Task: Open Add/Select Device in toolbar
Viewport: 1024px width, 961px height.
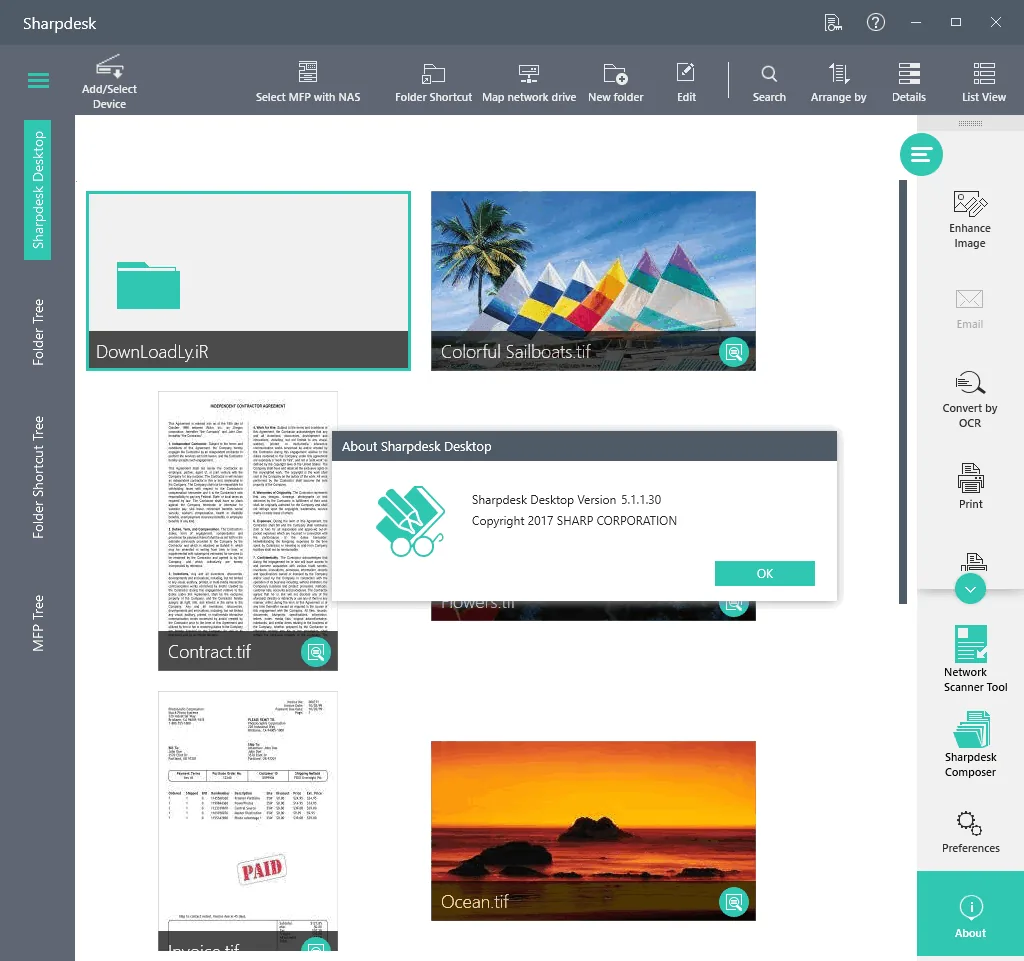Action: point(109,82)
